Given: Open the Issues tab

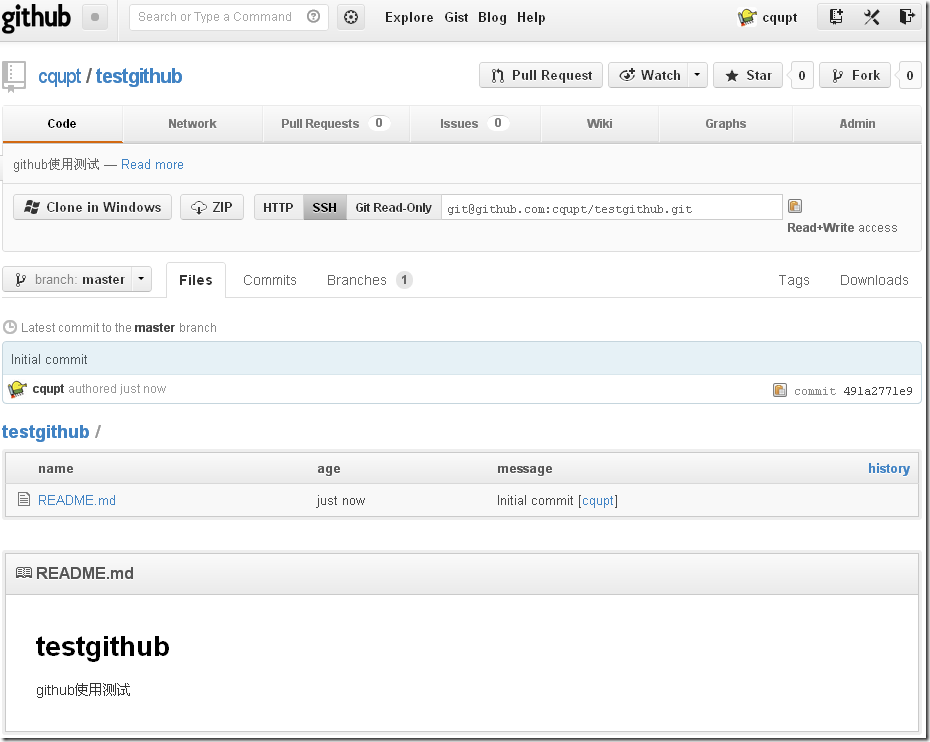Looking at the screenshot, I should click(x=474, y=123).
